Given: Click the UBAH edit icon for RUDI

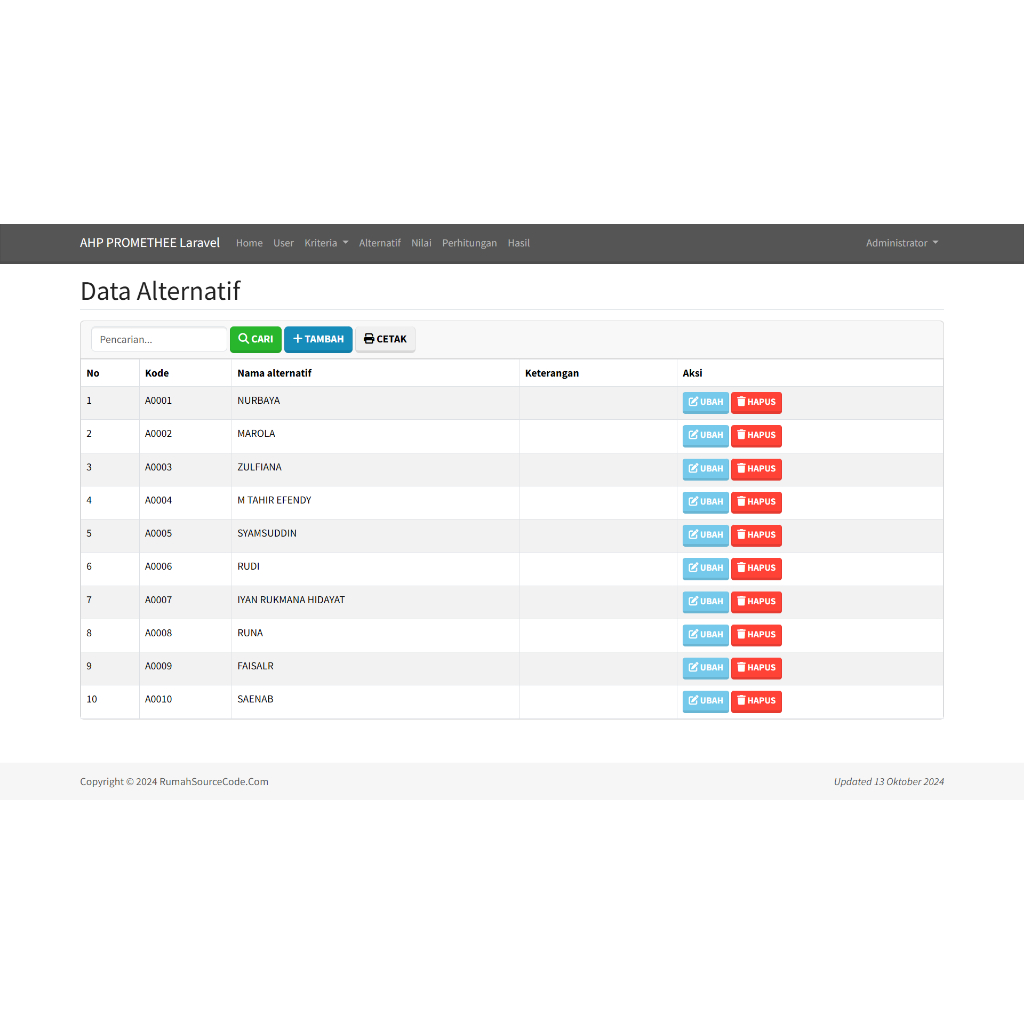Looking at the screenshot, I should pyautogui.click(x=692, y=568).
